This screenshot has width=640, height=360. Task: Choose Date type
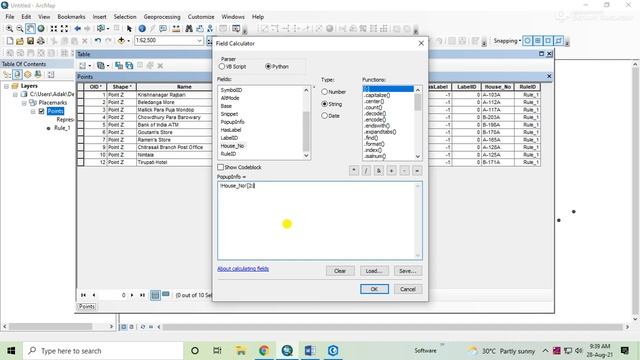click(324, 116)
